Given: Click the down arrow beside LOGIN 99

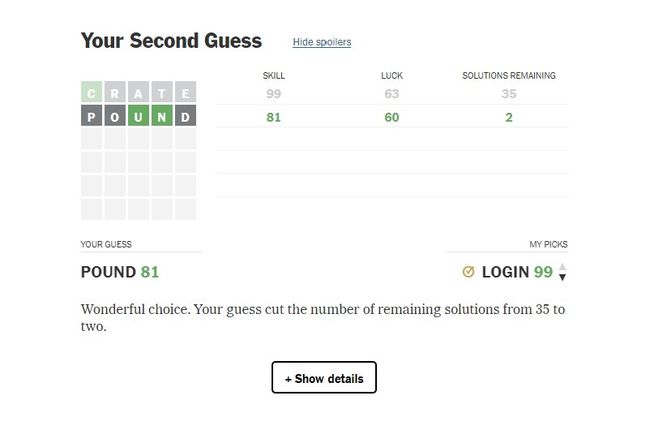Looking at the screenshot, I should [562, 277].
